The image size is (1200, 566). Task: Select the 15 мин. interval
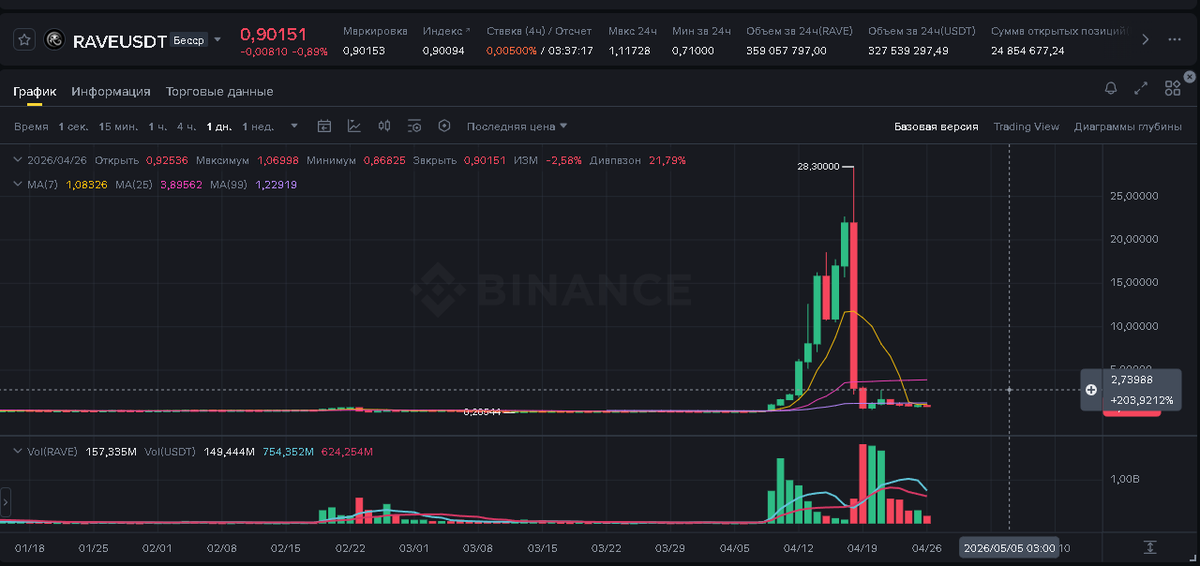coord(119,127)
